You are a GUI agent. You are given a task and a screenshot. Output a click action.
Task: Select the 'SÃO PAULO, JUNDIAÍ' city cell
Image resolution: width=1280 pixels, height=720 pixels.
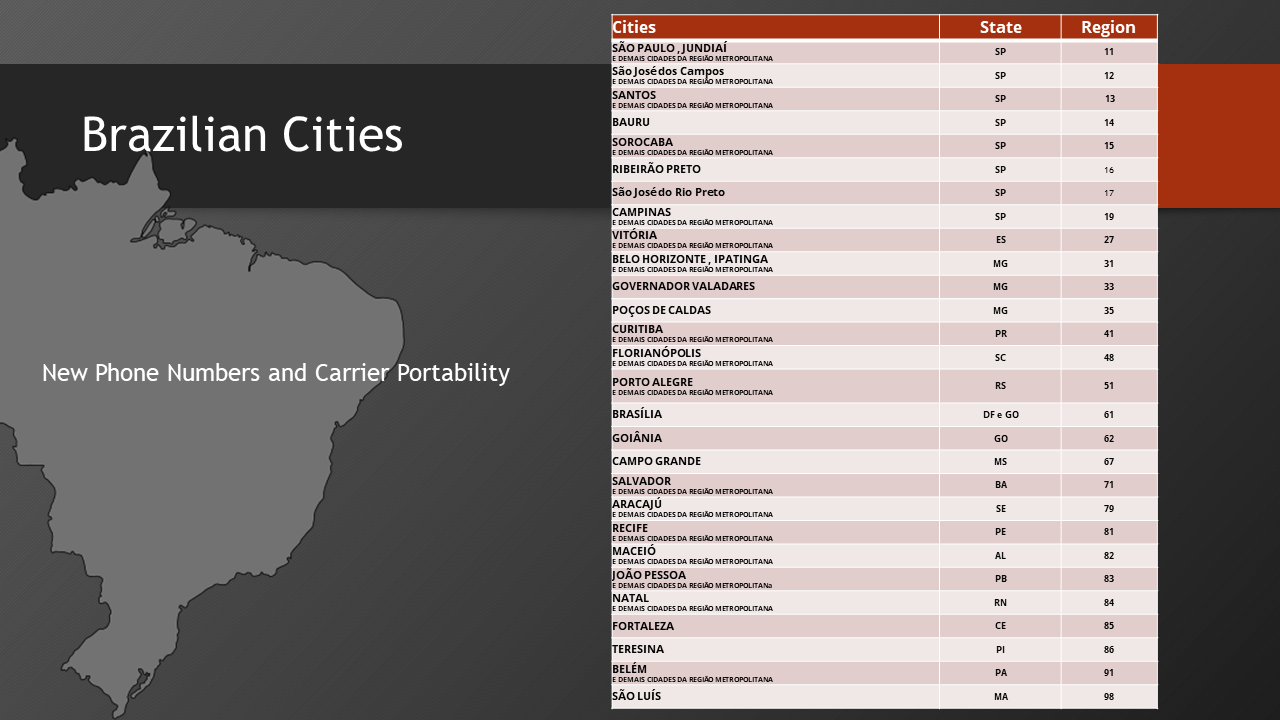[774, 51]
